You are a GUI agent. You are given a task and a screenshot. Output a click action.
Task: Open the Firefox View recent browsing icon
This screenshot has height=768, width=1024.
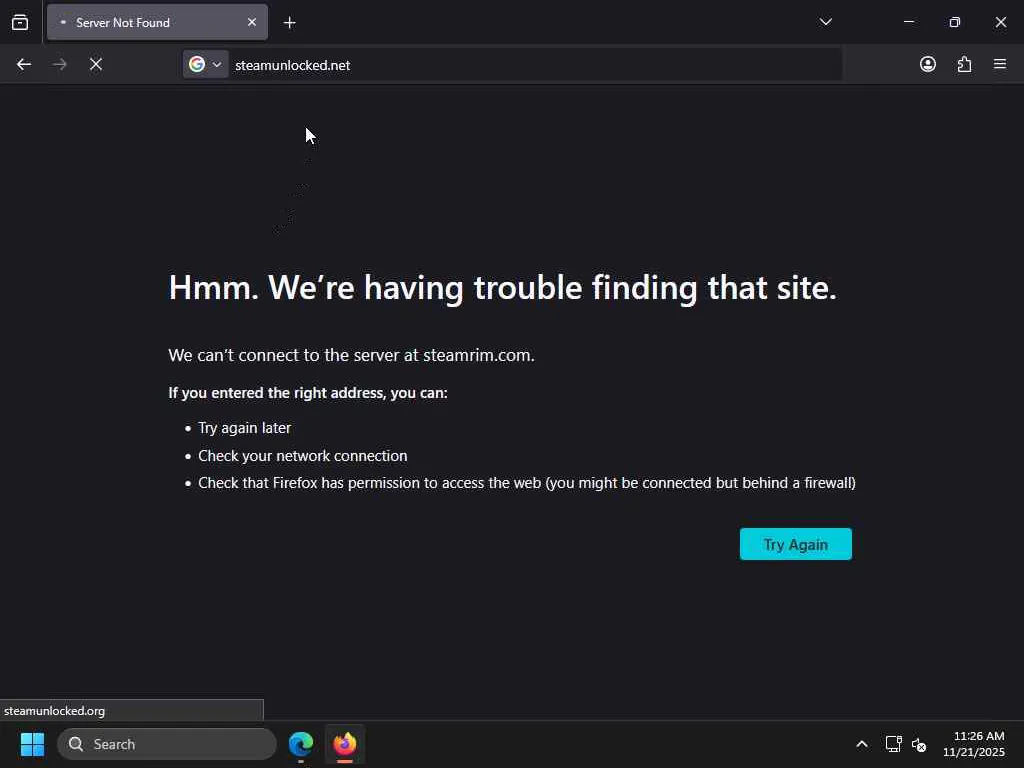point(20,23)
